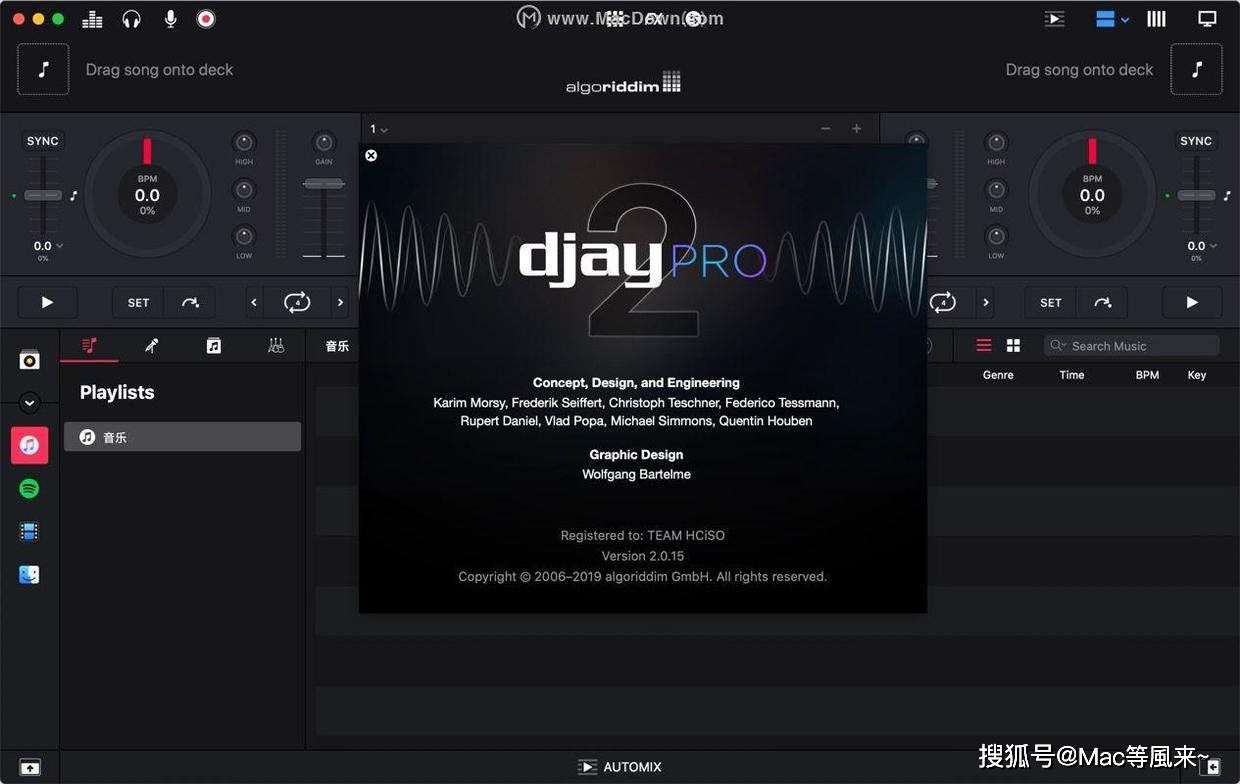Click the left deck tempo slider handle

[x=43, y=195]
